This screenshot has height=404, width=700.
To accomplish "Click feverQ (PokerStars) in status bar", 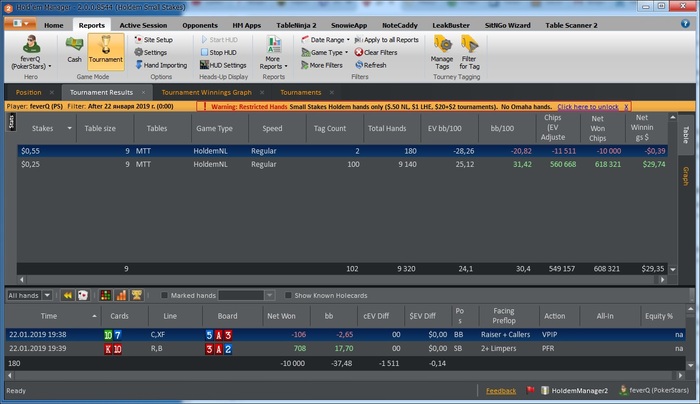I will tap(654, 391).
